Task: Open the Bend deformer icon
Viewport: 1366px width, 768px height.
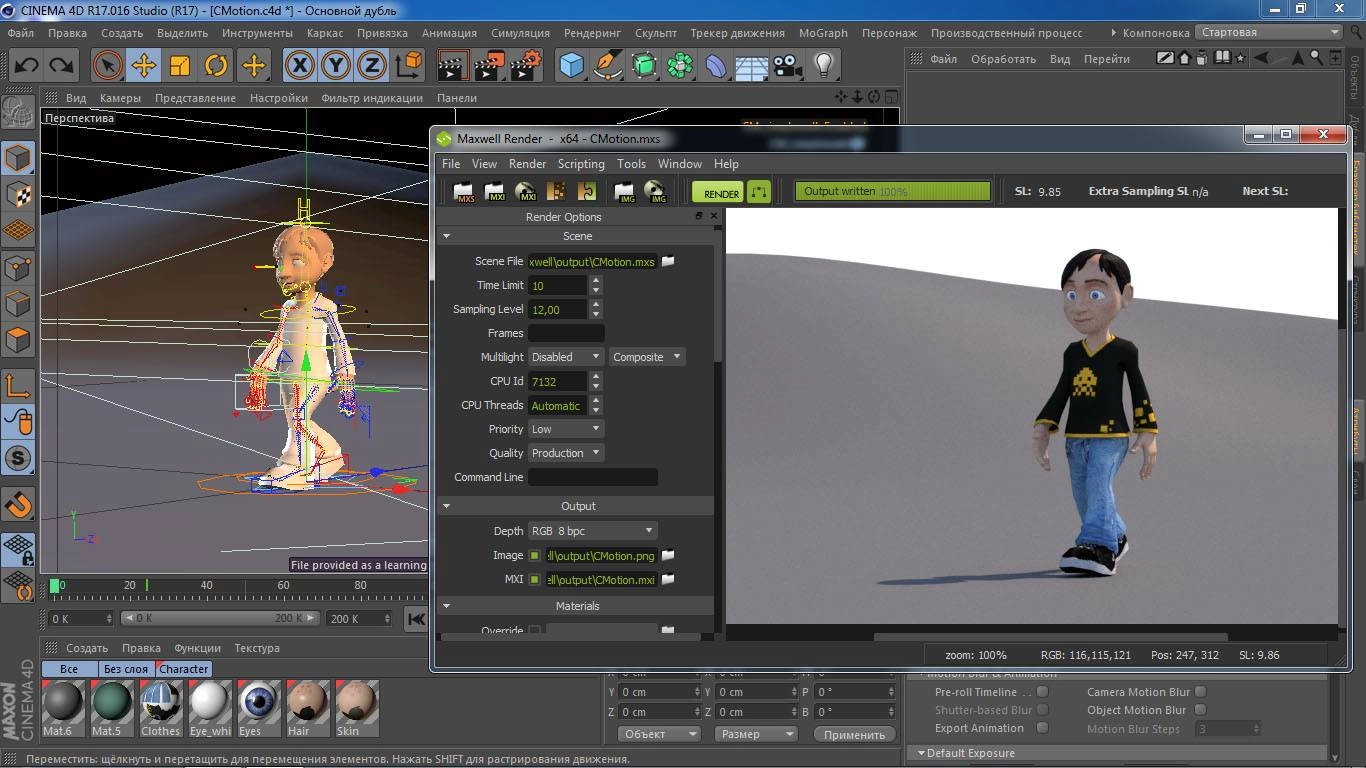Action: point(716,66)
